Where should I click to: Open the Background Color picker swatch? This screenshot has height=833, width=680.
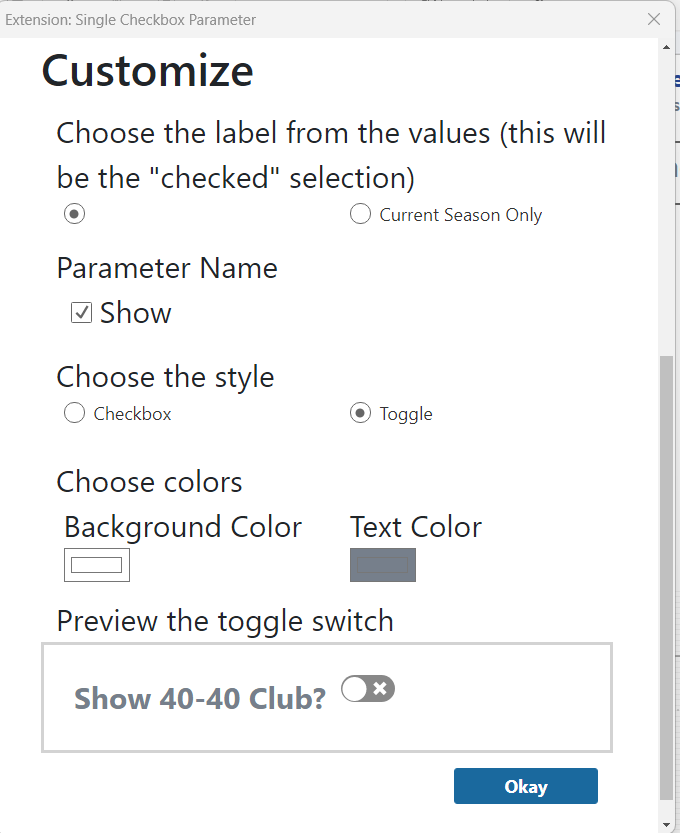[x=97, y=565]
